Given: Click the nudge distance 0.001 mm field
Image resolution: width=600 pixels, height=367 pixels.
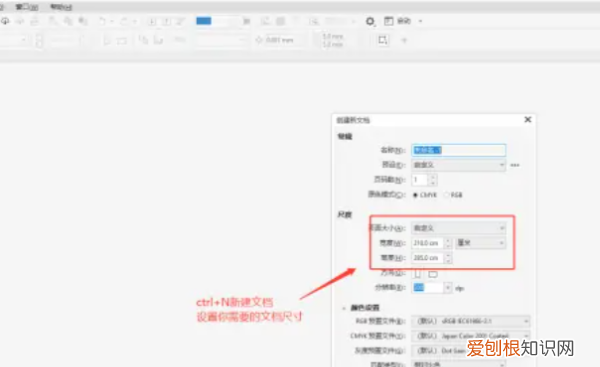Looking at the screenshot, I should click(x=284, y=40).
